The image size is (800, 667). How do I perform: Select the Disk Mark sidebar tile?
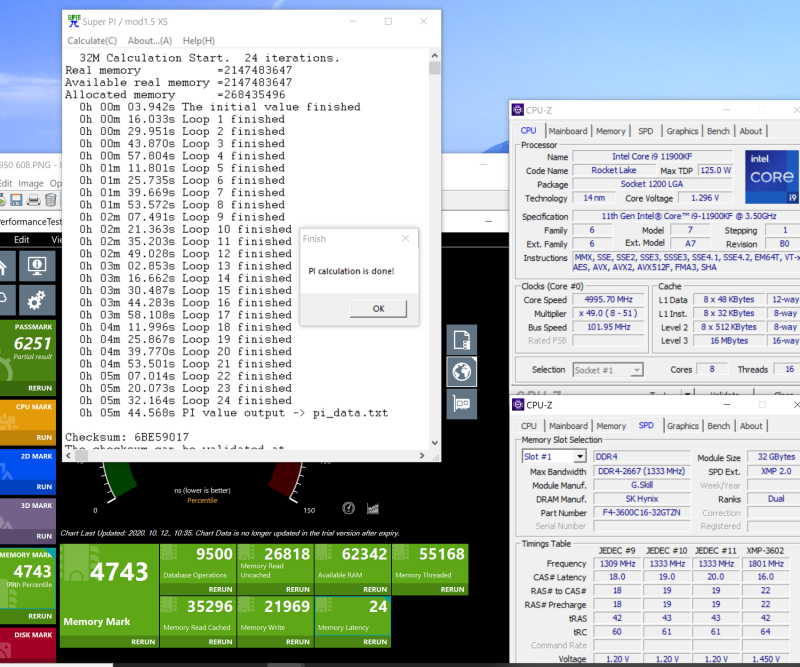tap(28, 643)
